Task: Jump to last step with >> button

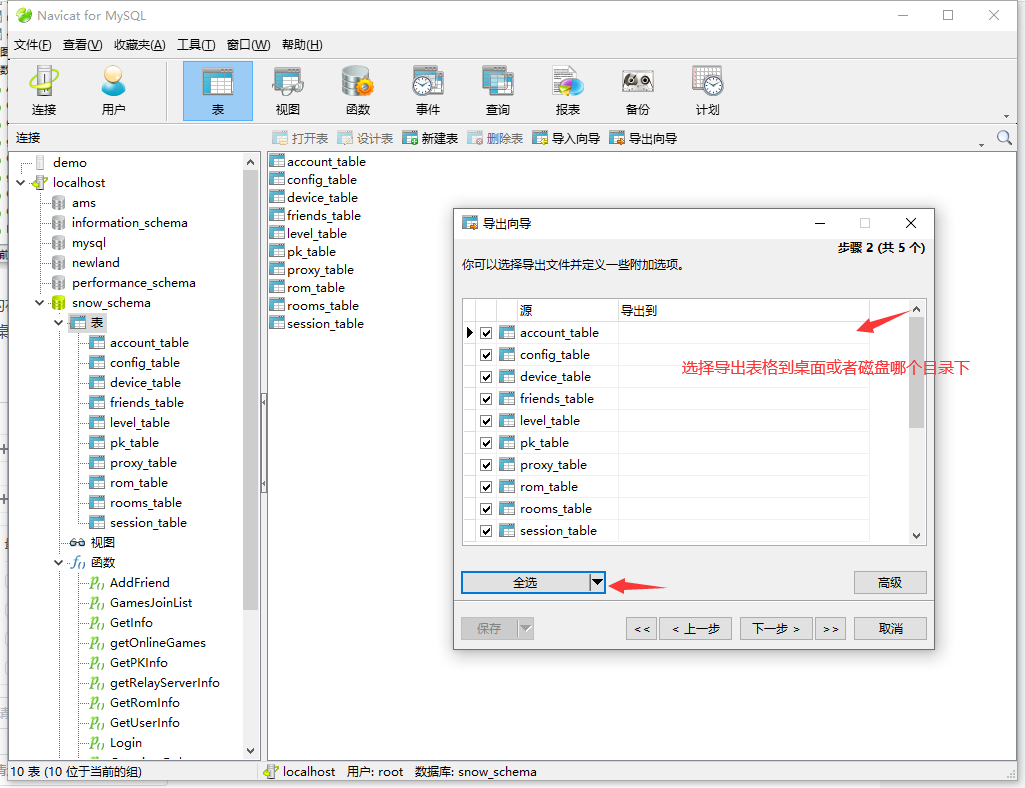Action: (831, 628)
